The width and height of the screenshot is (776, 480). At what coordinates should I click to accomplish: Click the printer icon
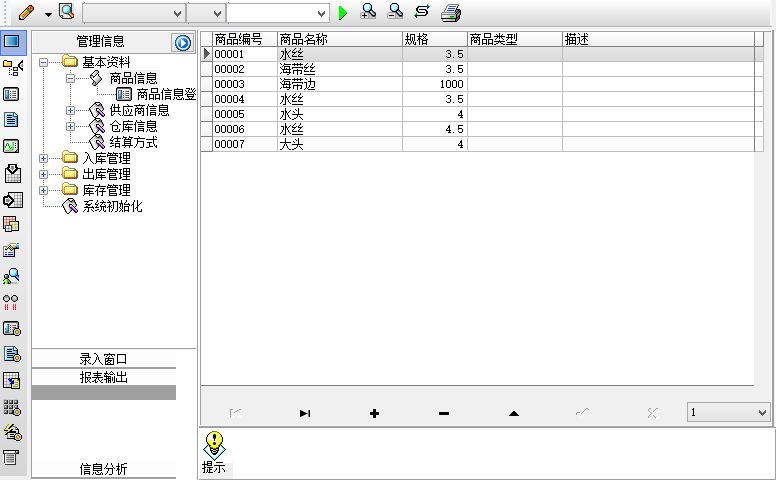(x=451, y=13)
